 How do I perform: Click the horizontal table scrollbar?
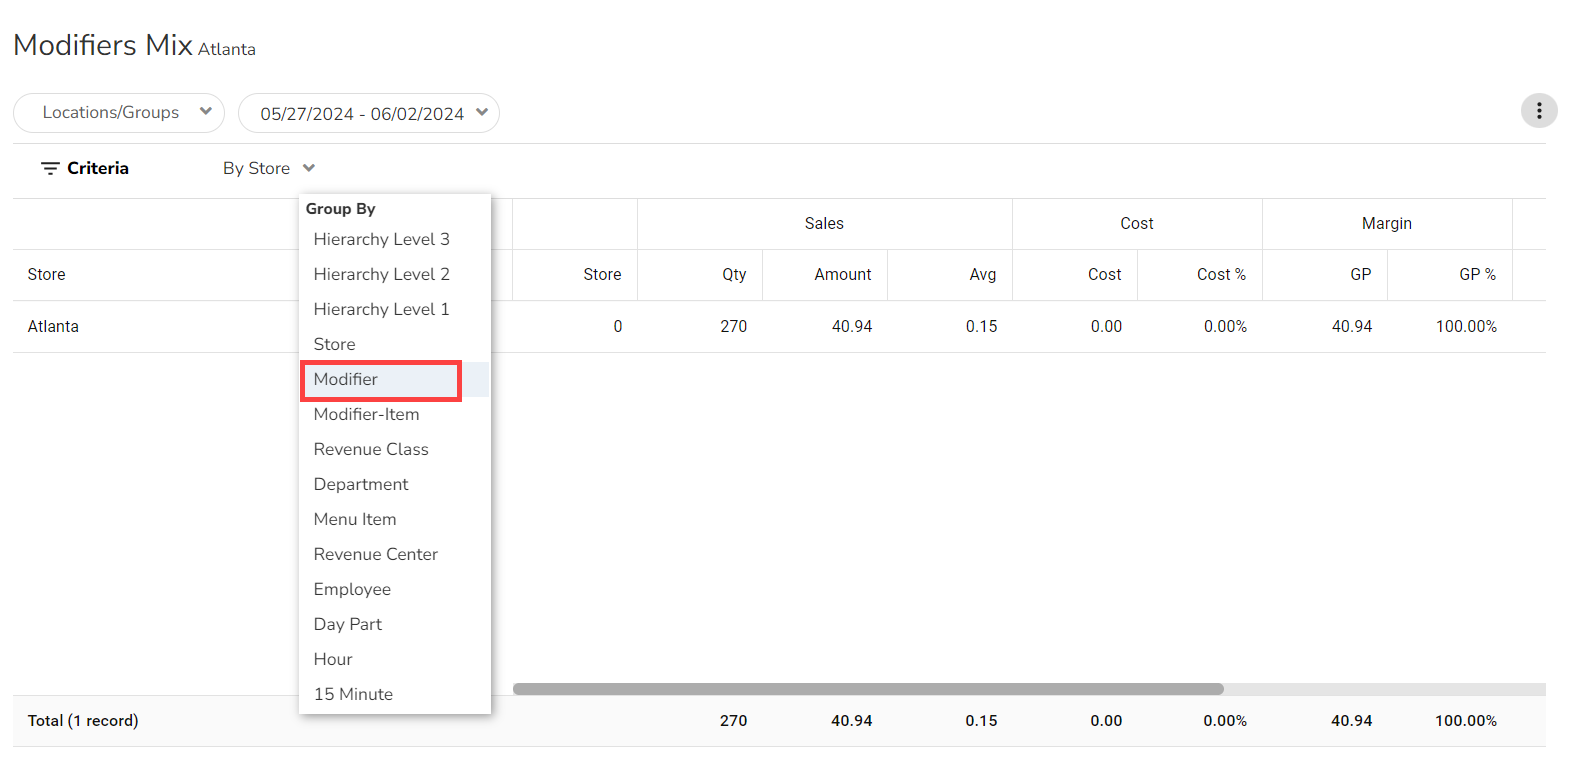(x=867, y=689)
